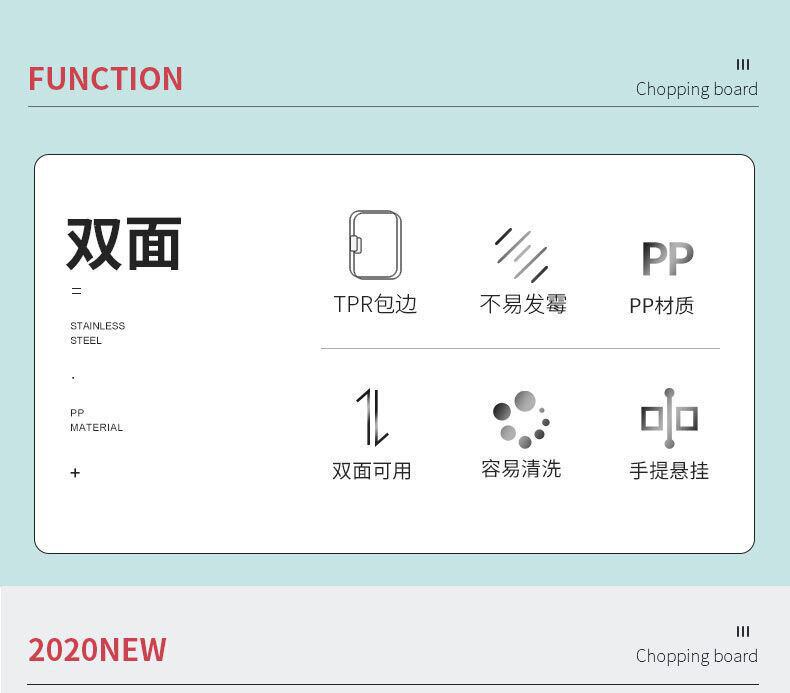Click the large 双面 title text
This screenshot has height=693, width=790.
tap(123, 244)
